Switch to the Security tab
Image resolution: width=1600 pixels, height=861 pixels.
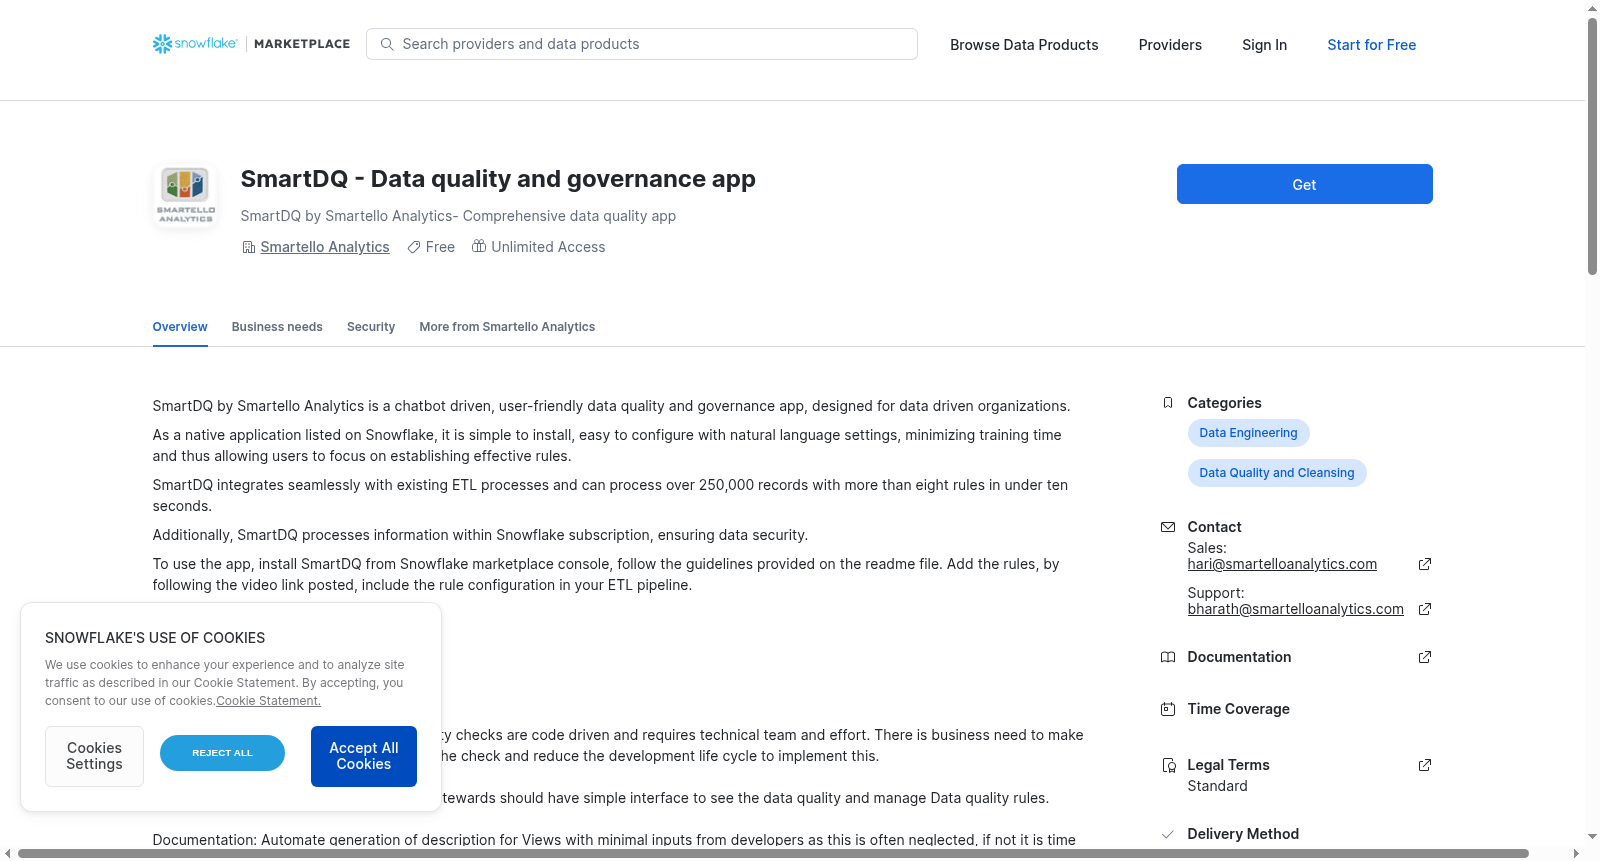coord(371,327)
